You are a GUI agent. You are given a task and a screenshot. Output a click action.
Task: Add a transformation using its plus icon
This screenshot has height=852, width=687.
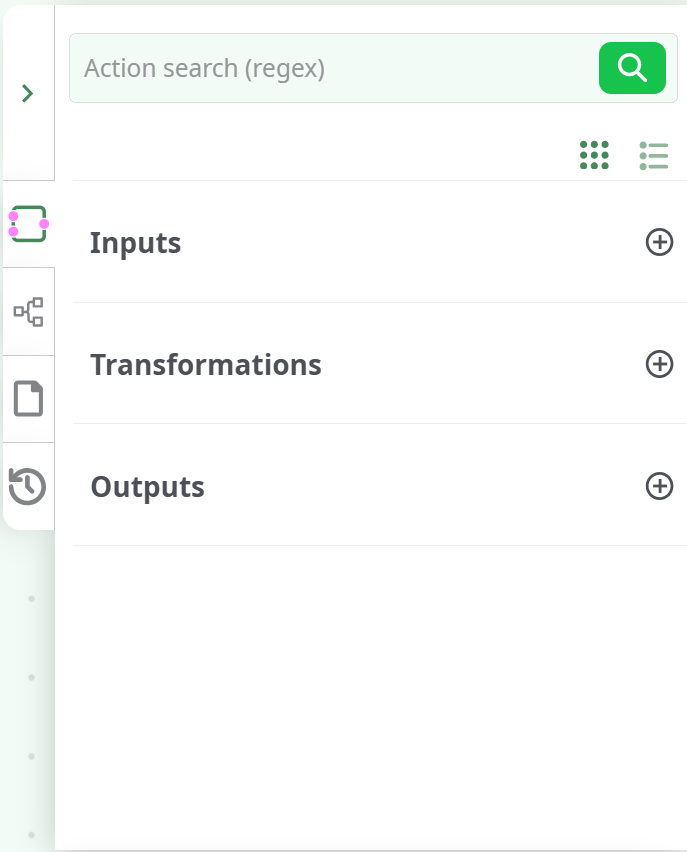pyautogui.click(x=659, y=365)
